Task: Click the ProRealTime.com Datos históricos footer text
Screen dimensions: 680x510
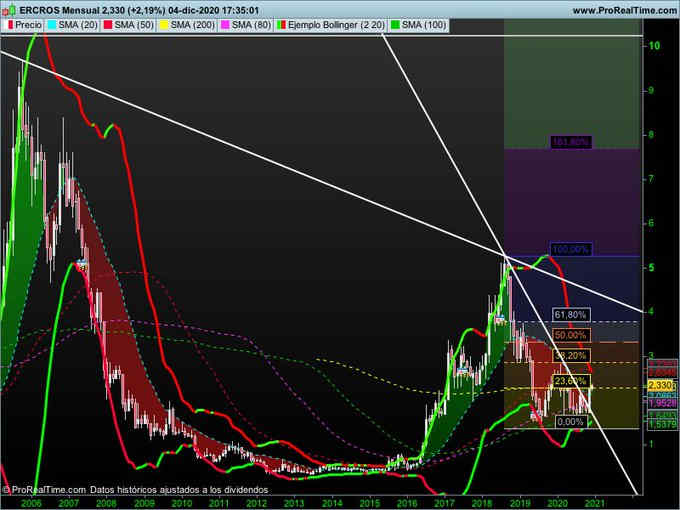Action: pos(135,490)
